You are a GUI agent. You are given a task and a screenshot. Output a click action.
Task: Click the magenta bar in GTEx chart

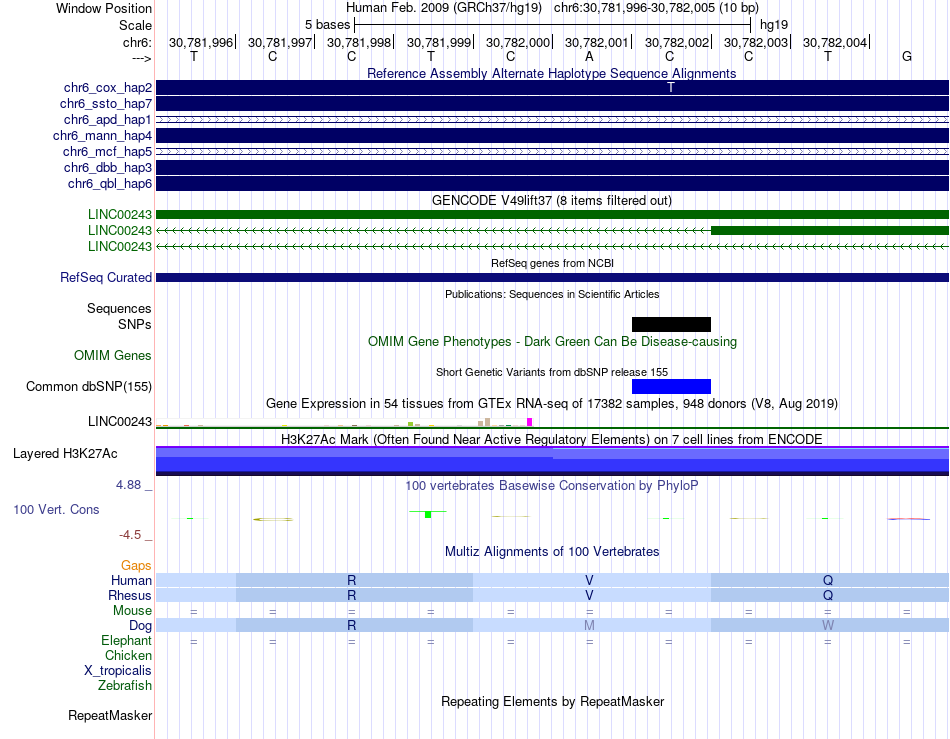tap(530, 422)
